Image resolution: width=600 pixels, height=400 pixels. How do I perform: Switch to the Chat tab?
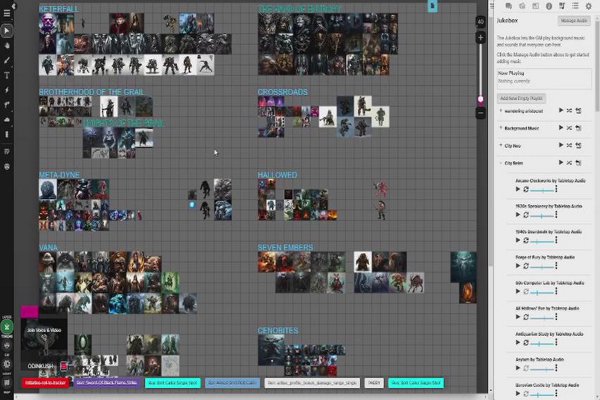click(509, 6)
